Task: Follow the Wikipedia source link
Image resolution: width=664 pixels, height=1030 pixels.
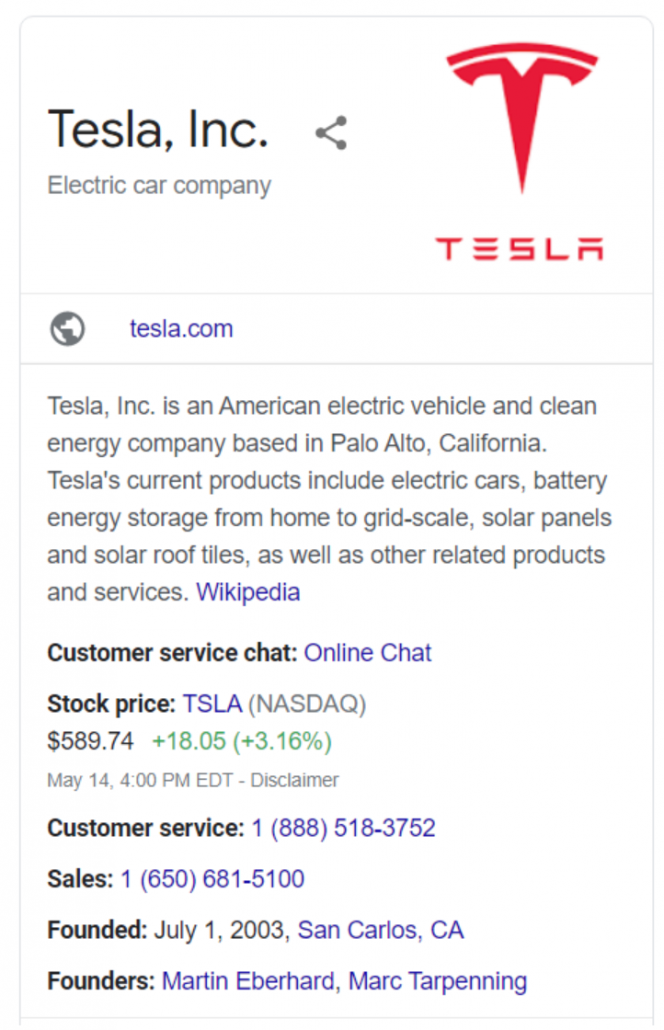Action: [x=248, y=593]
